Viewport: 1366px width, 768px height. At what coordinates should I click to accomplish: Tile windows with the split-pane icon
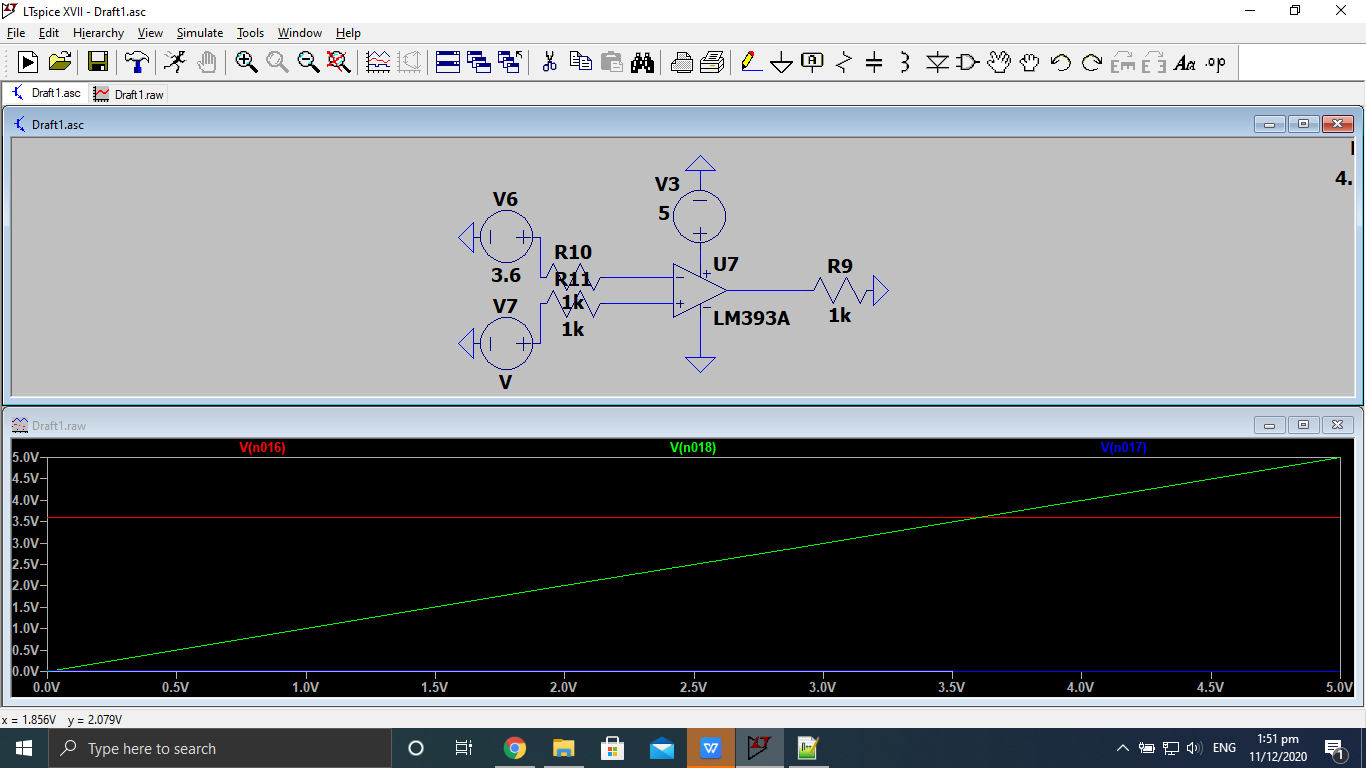(x=448, y=62)
